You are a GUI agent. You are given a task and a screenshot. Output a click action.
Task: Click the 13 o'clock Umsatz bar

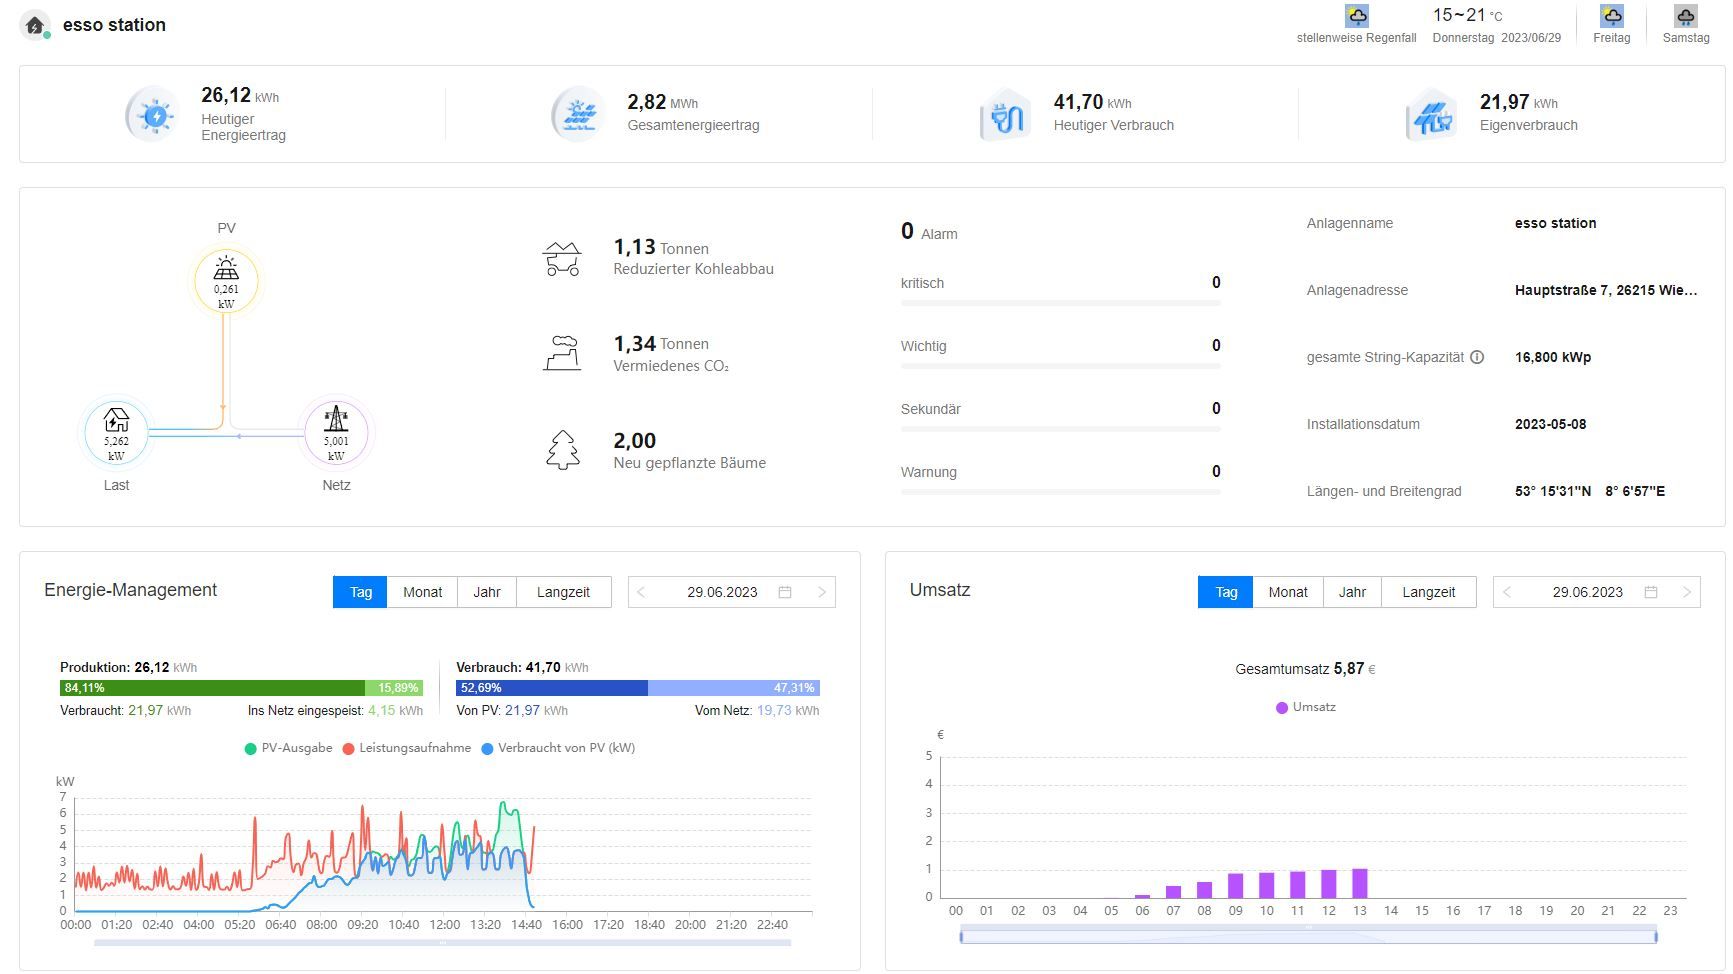[1359, 884]
